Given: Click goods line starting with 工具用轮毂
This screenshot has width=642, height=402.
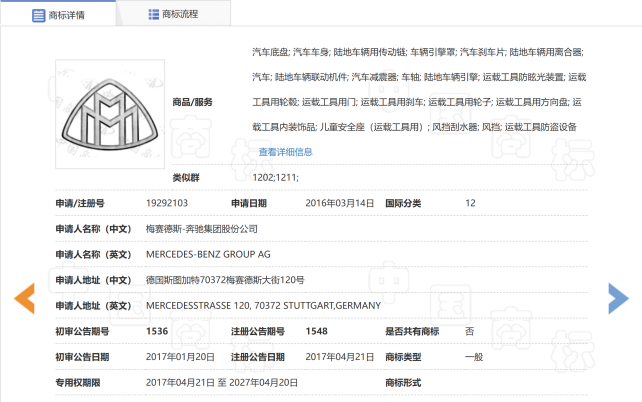Looking at the screenshot, I should pos(417,102).
